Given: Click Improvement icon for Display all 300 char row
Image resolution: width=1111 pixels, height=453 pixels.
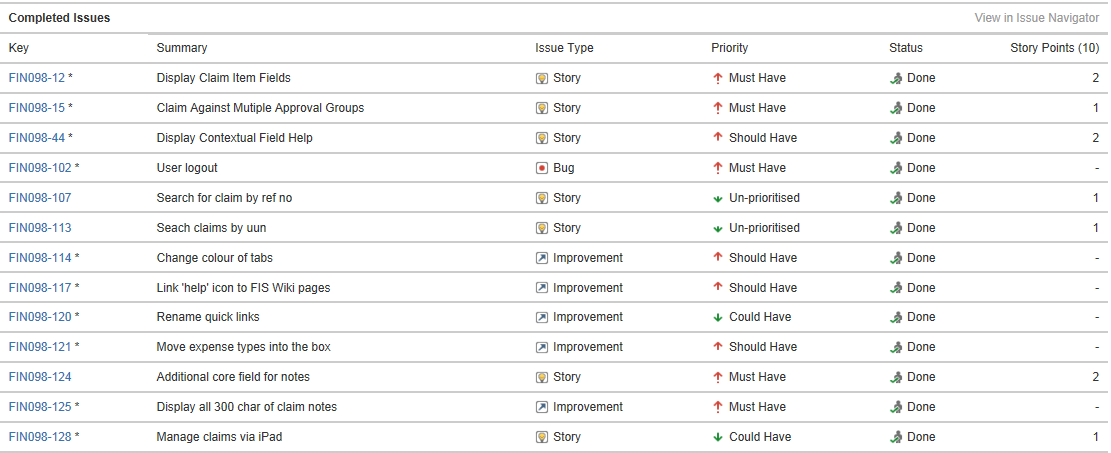Looking at the screenshot, I should pos(542,407).
